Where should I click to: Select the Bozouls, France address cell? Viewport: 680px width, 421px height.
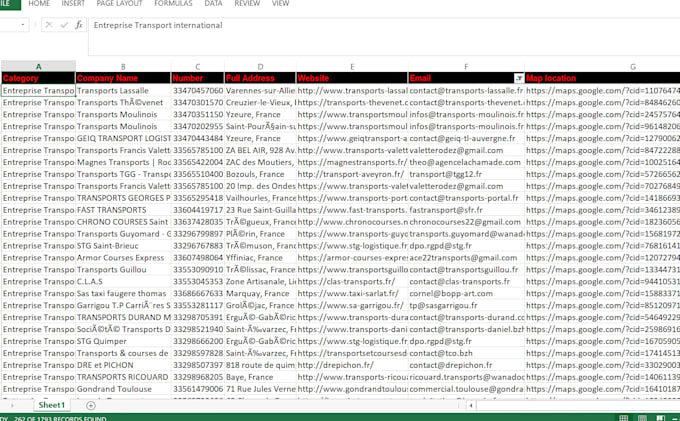260,174
